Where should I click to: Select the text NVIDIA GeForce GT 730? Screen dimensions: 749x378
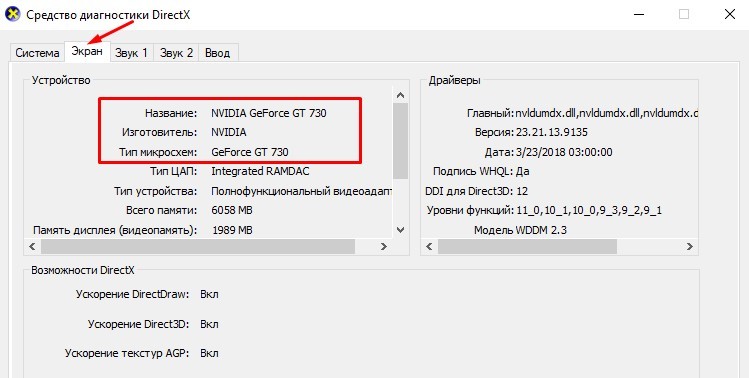click(269, 113)
